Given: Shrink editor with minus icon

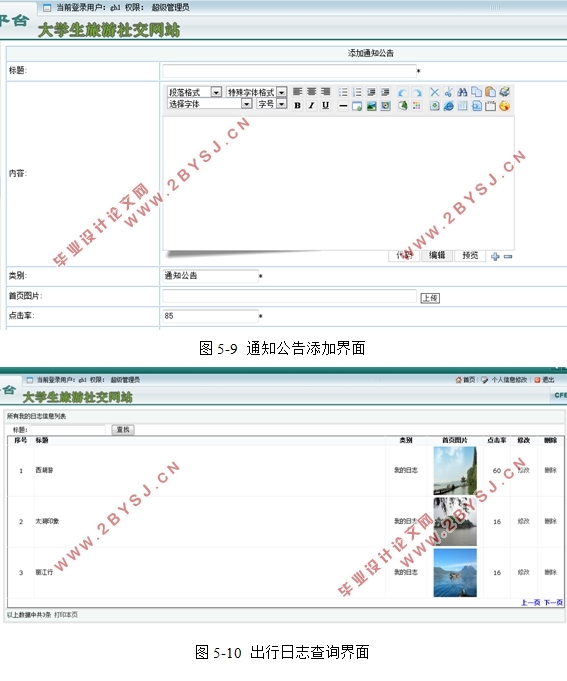Looking at the screenshot, I should (508, 257).
